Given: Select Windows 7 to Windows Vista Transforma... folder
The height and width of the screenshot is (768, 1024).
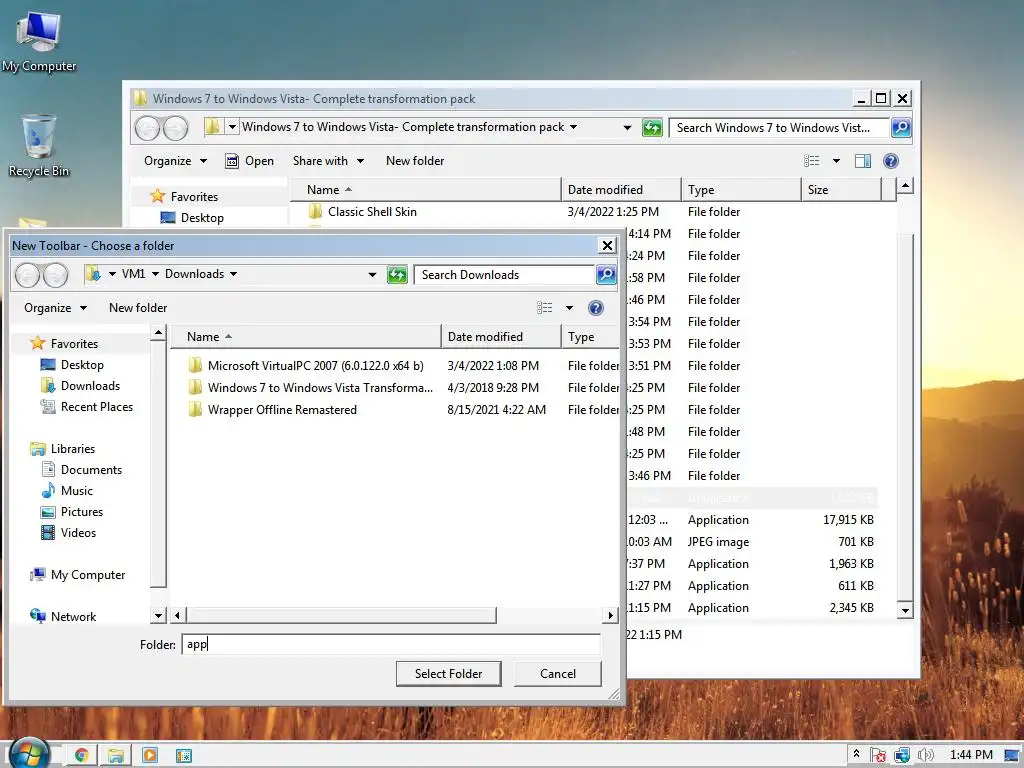Looking at the screenshot, I should [x=310, y=388].
